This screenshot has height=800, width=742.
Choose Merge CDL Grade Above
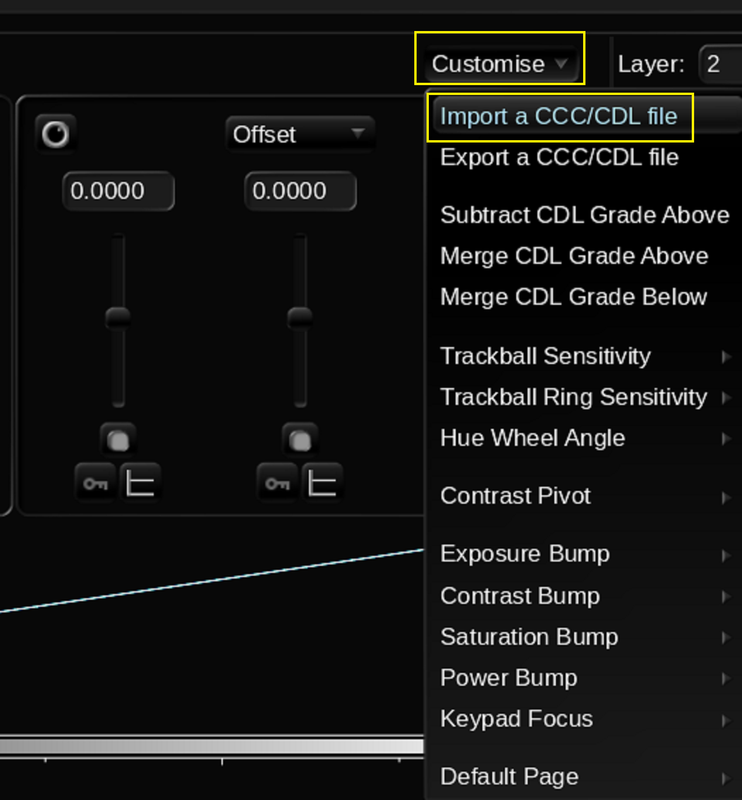(584, 256)
